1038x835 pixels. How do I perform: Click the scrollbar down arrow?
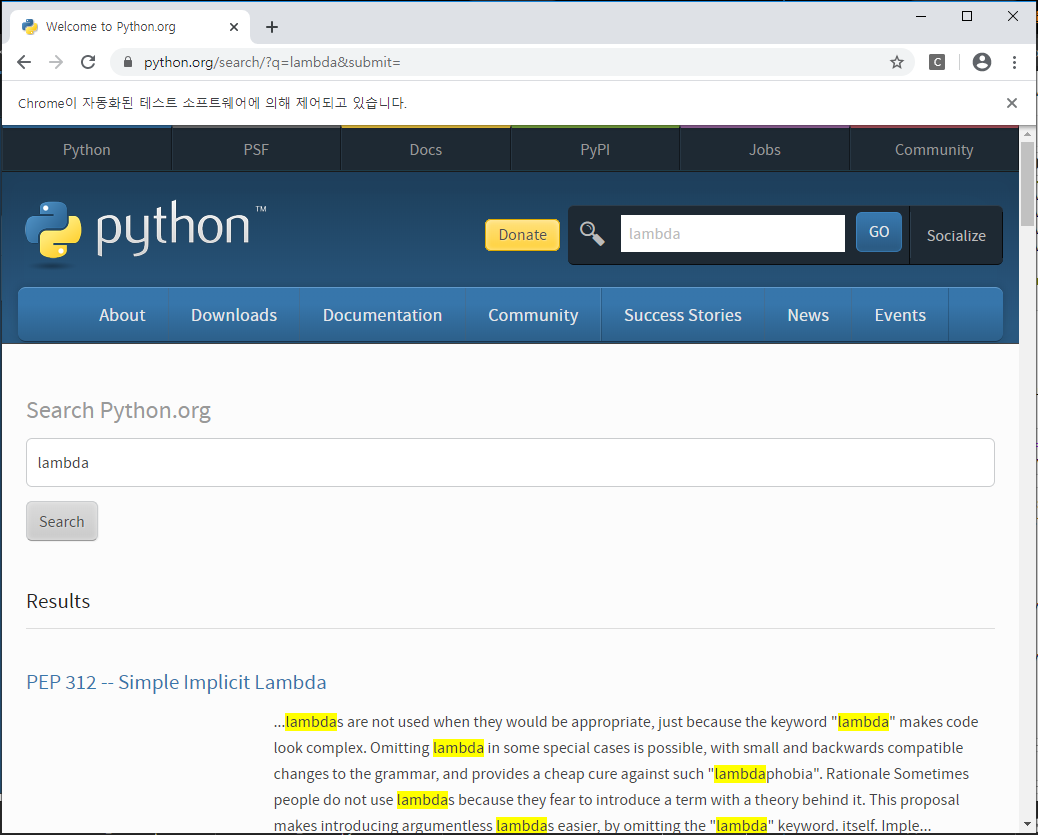pyautogui.click(x=1027, y=824)
